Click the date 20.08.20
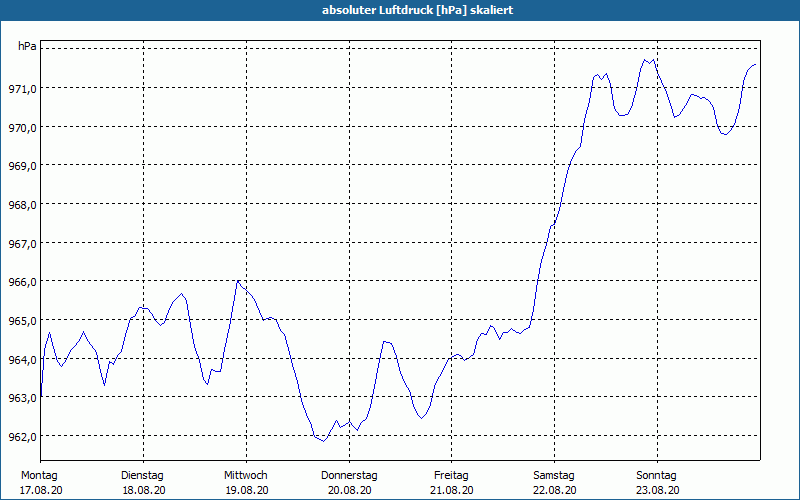 click(349, 490)
